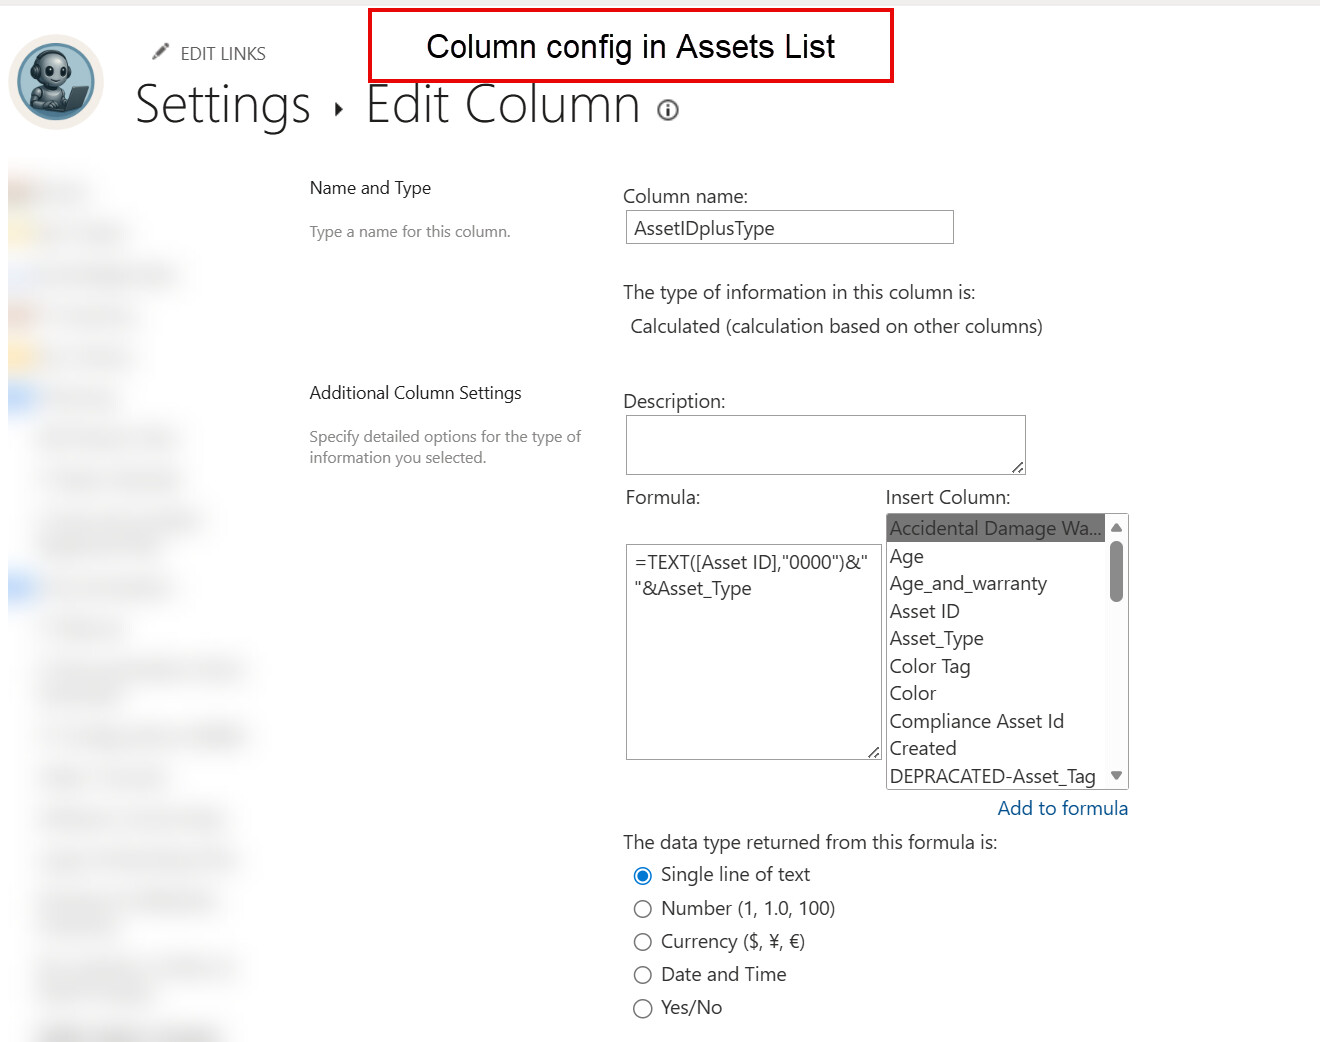Choose Compliance Asset Id in list

(977, 721)
